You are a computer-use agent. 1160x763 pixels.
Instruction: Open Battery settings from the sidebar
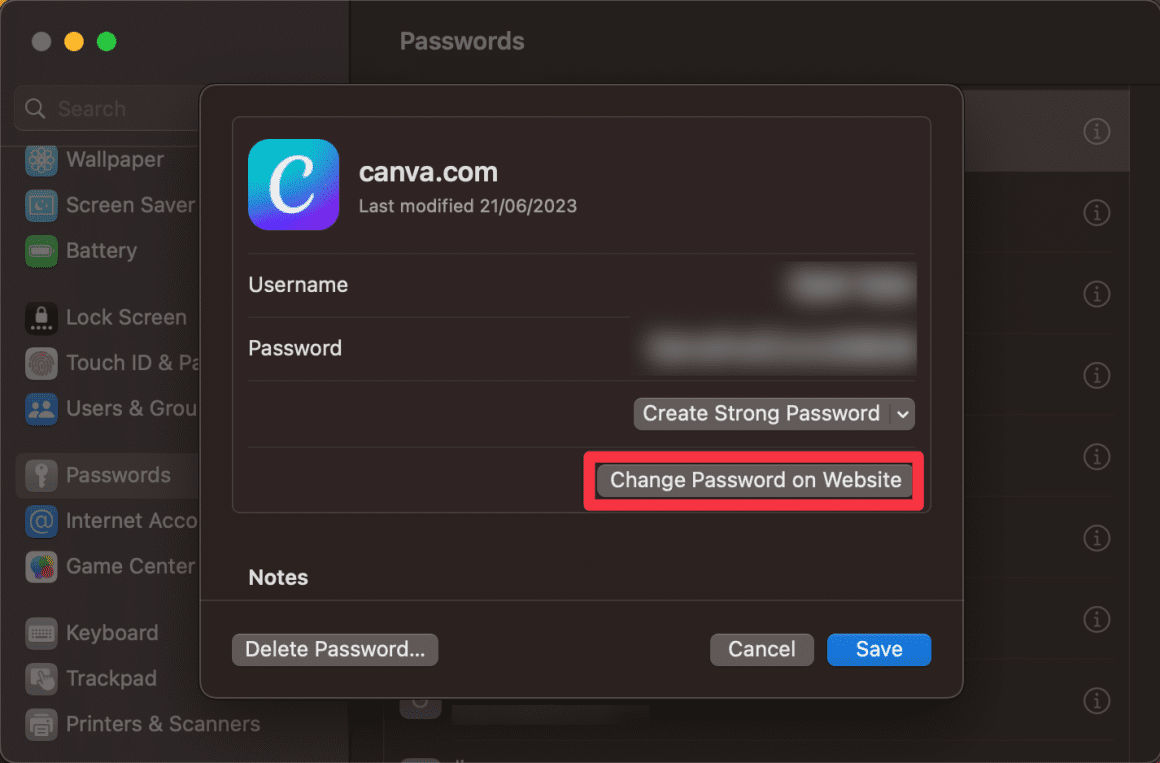click(41, 251)
